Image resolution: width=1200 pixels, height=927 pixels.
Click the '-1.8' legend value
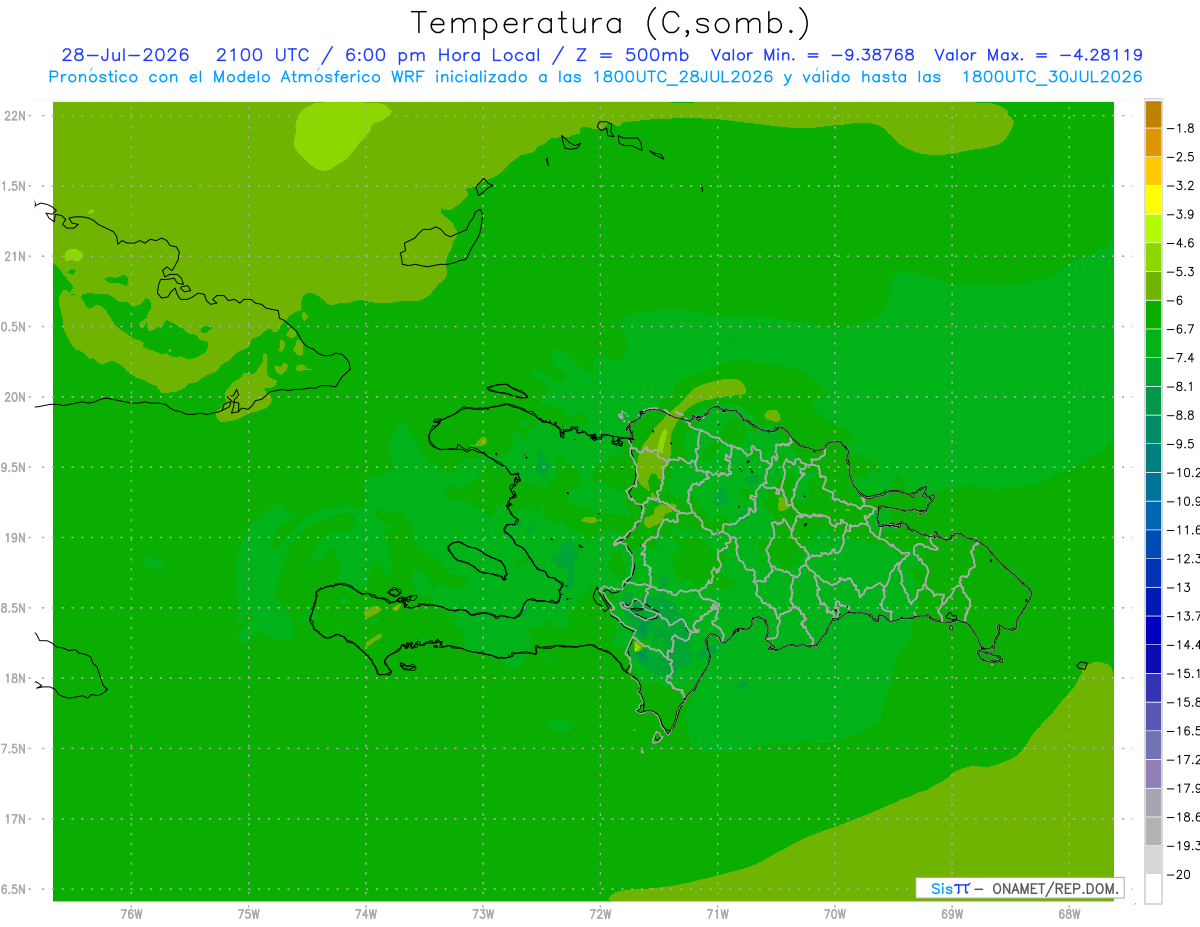click(x=1181, y=128)
